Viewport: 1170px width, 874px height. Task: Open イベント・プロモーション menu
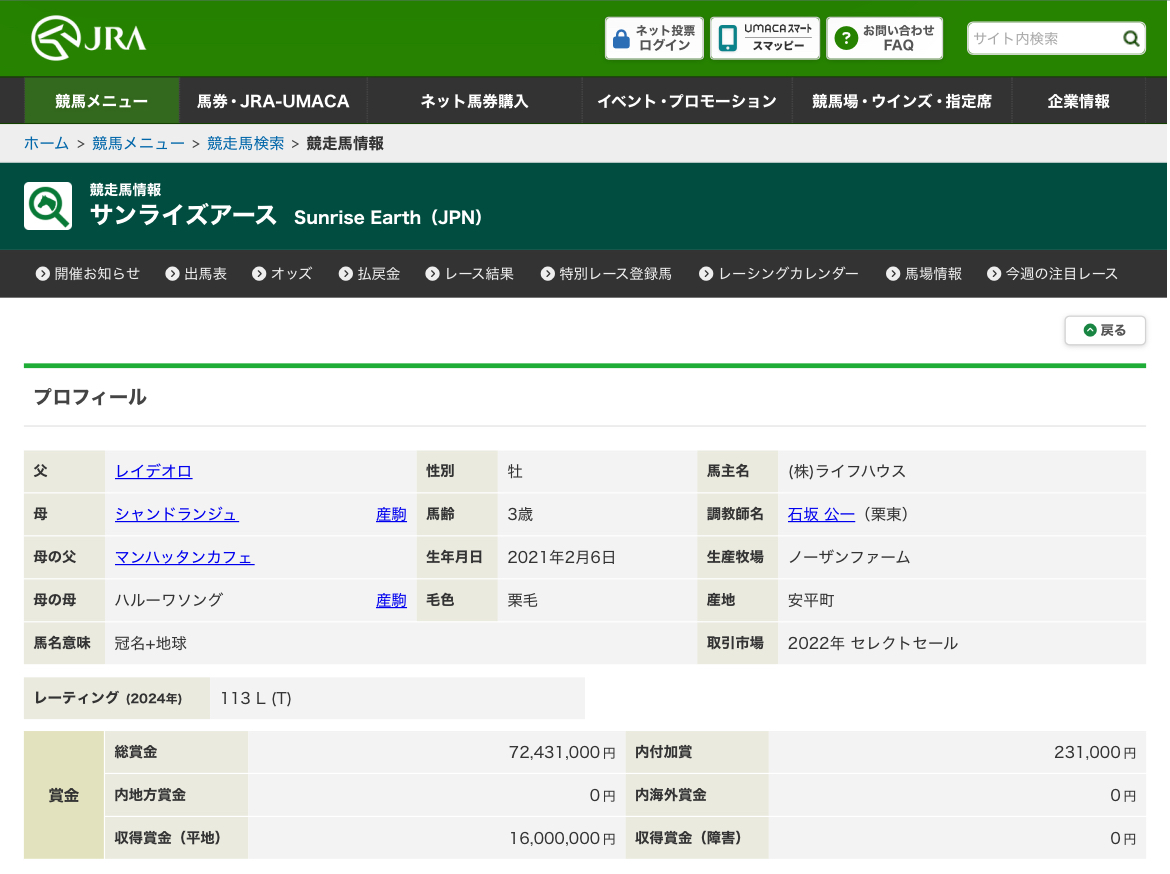[x=686, y=101]
